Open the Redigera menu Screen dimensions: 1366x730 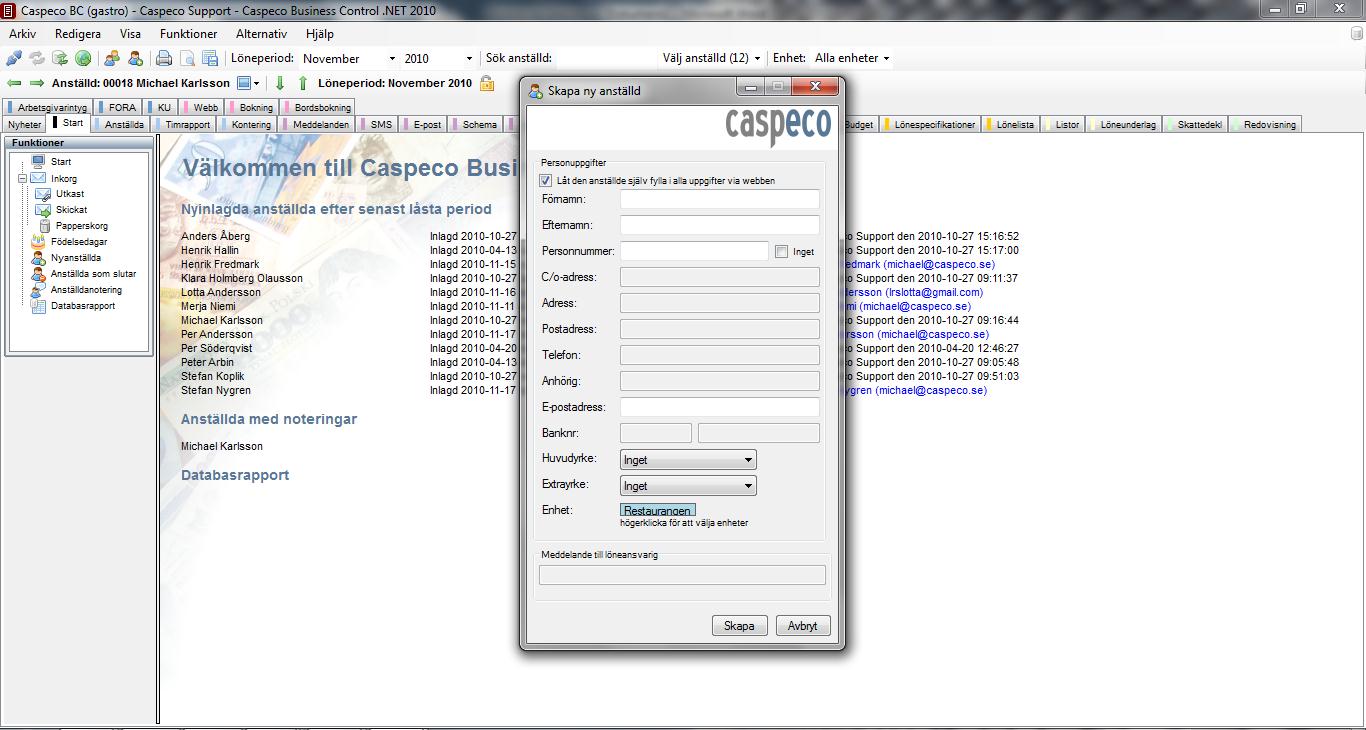pyautogui.click(x=78, y=34)
